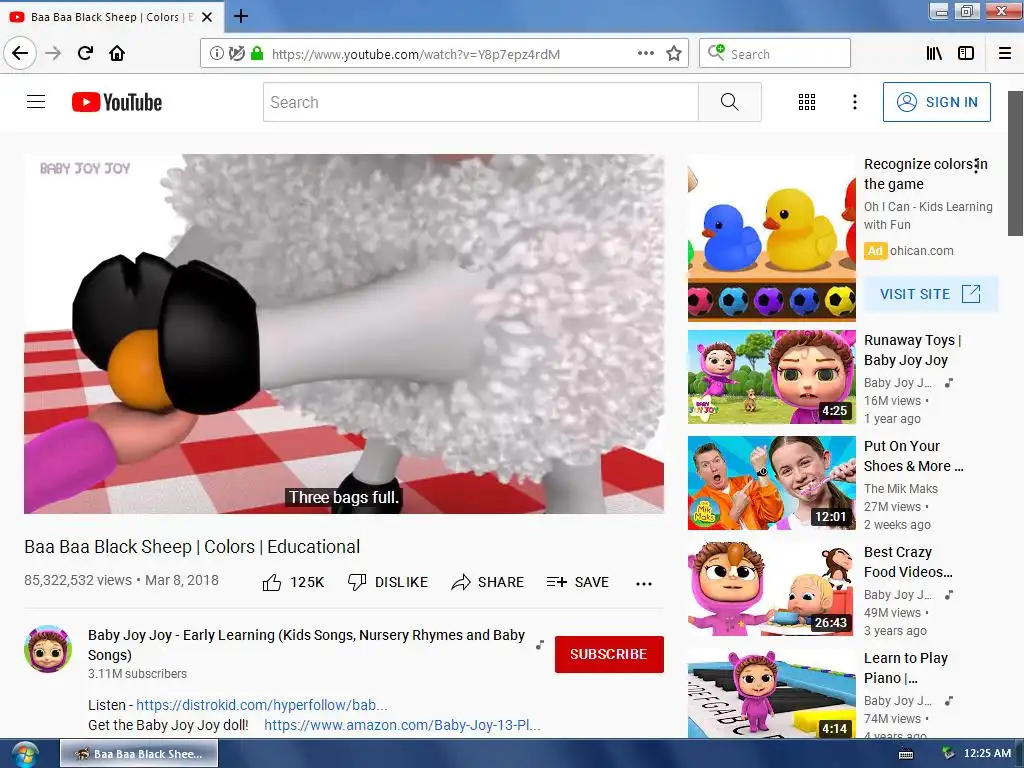Viewport: 1024px width, 768px height.
Task: Close the Baa Baa Black Sheep tab
Action: 207,17
